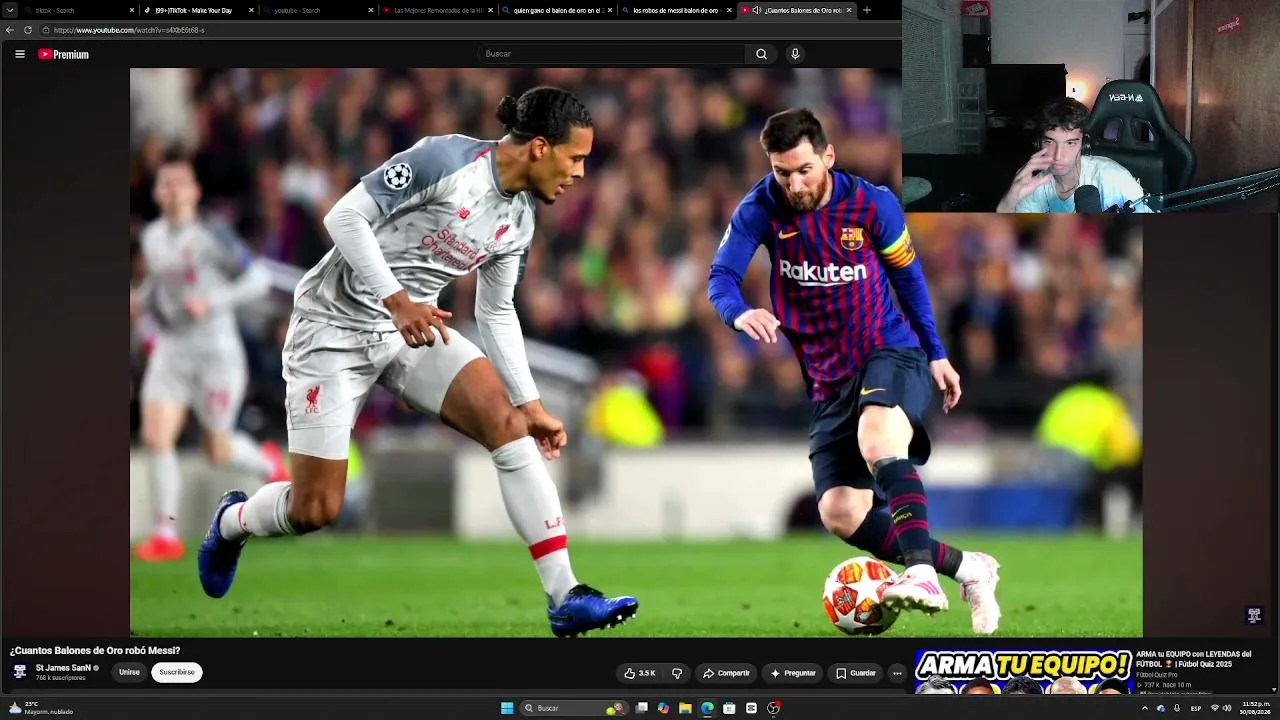Click the YouTube search magnifier button
Image resolution: width=1280 pixels, height=720 pixels.
click(761, 54)
